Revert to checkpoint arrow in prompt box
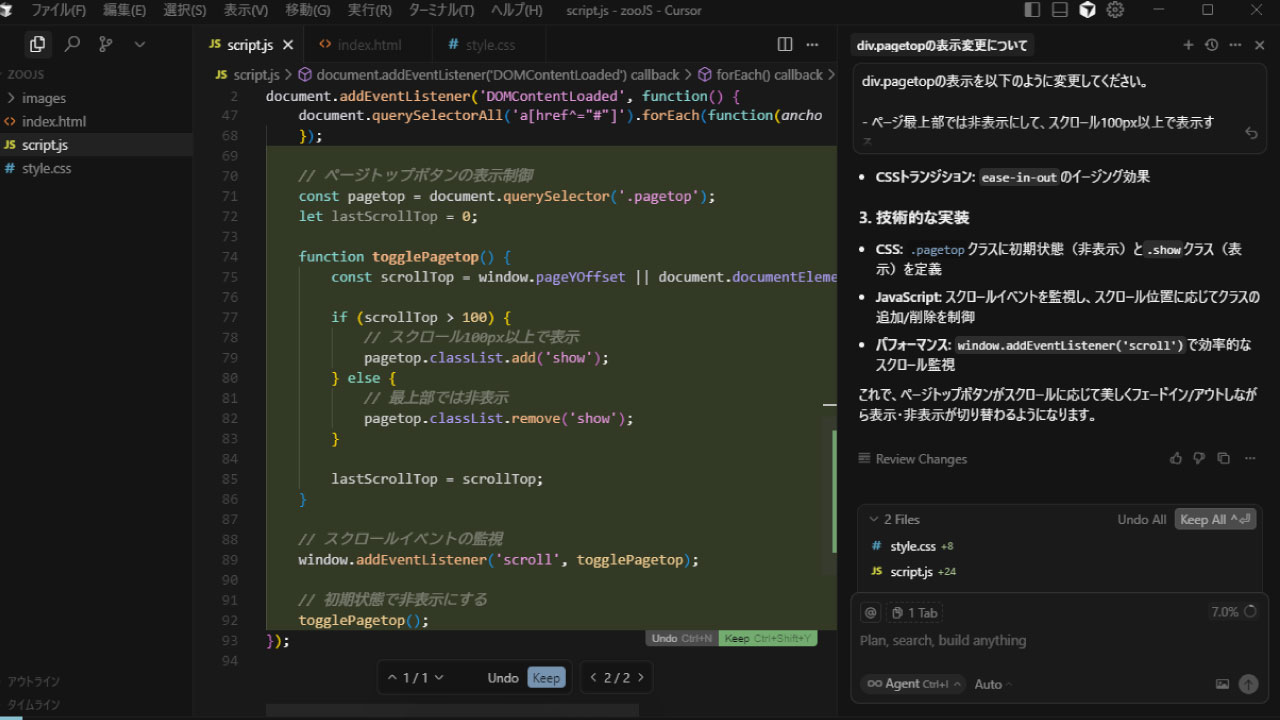Viewport: 1280px width, 720px height. (1251, 133)
